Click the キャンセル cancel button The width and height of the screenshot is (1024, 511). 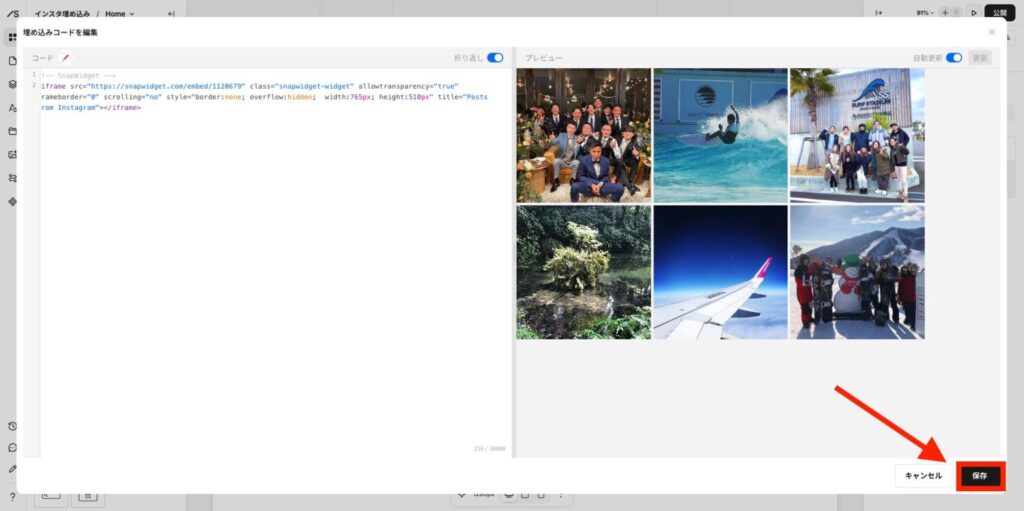pos(923,476)
